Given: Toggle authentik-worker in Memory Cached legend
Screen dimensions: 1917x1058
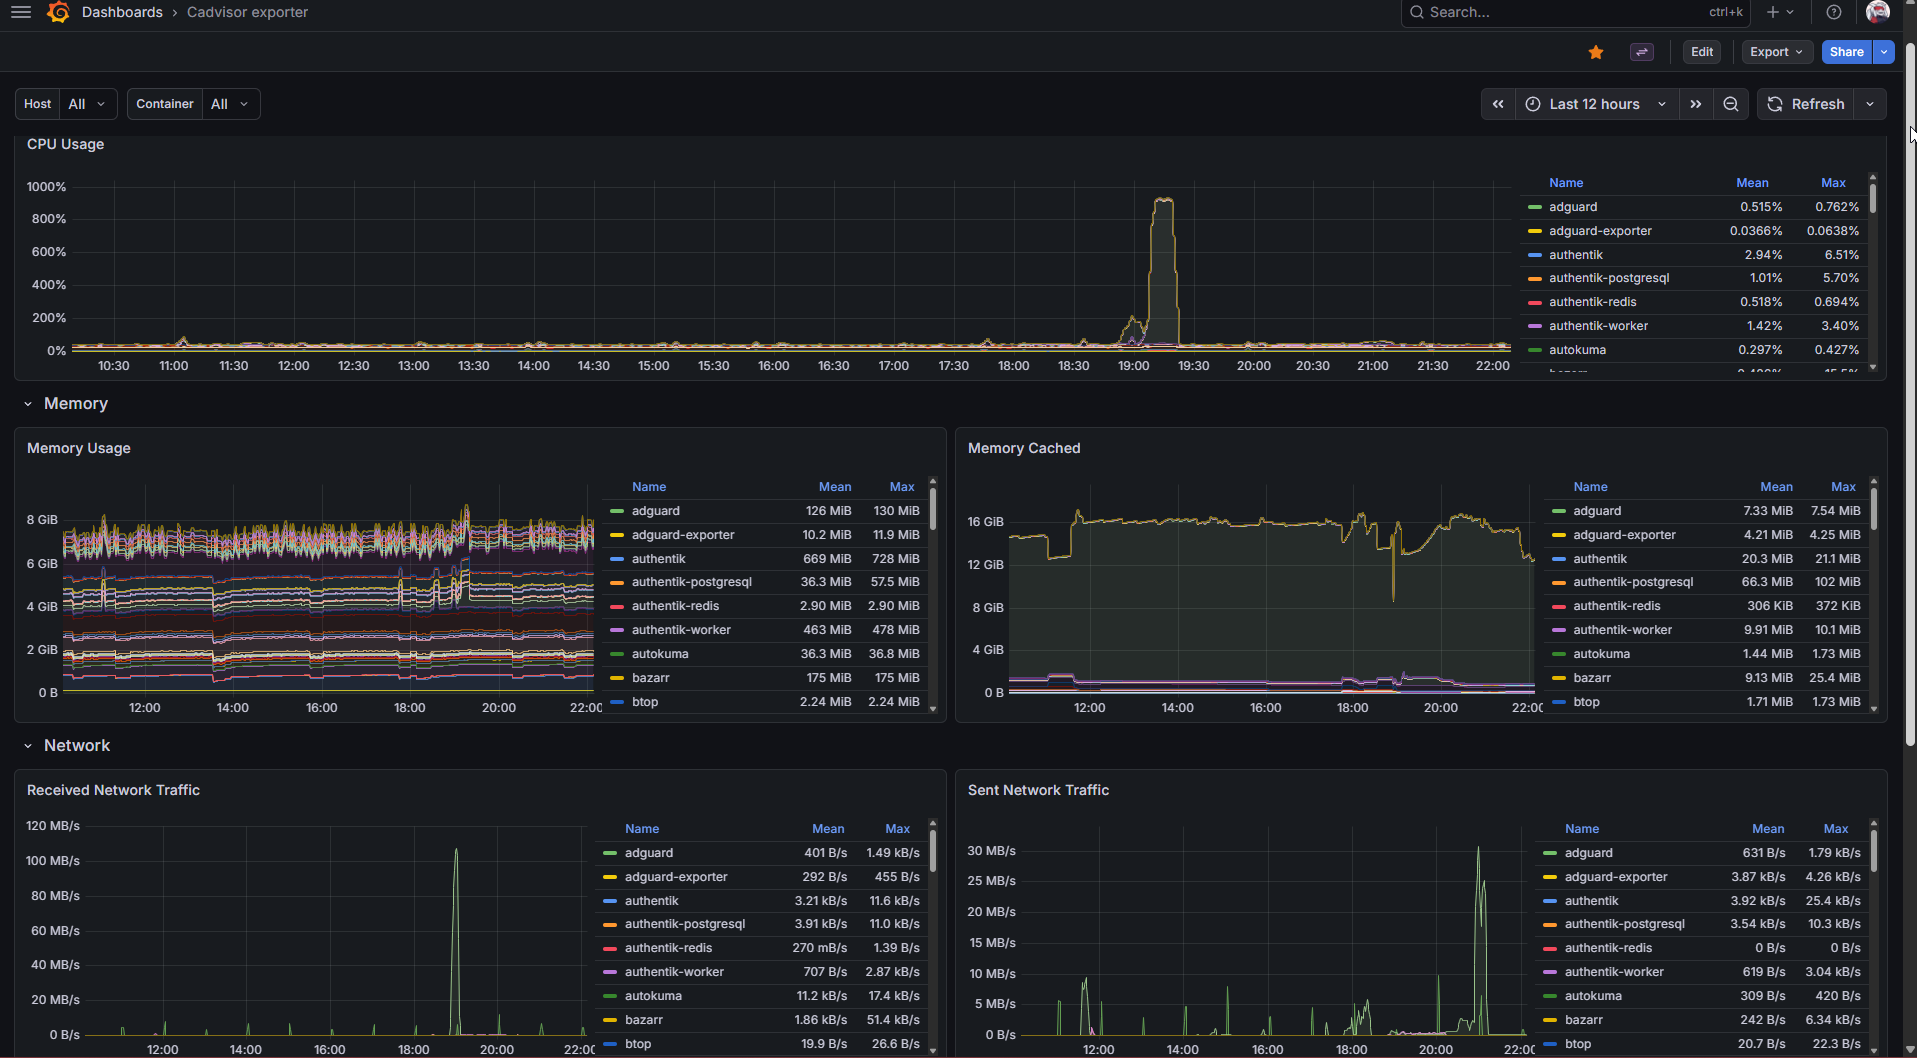Looking at the screenshot, I should pos(1622,630).
